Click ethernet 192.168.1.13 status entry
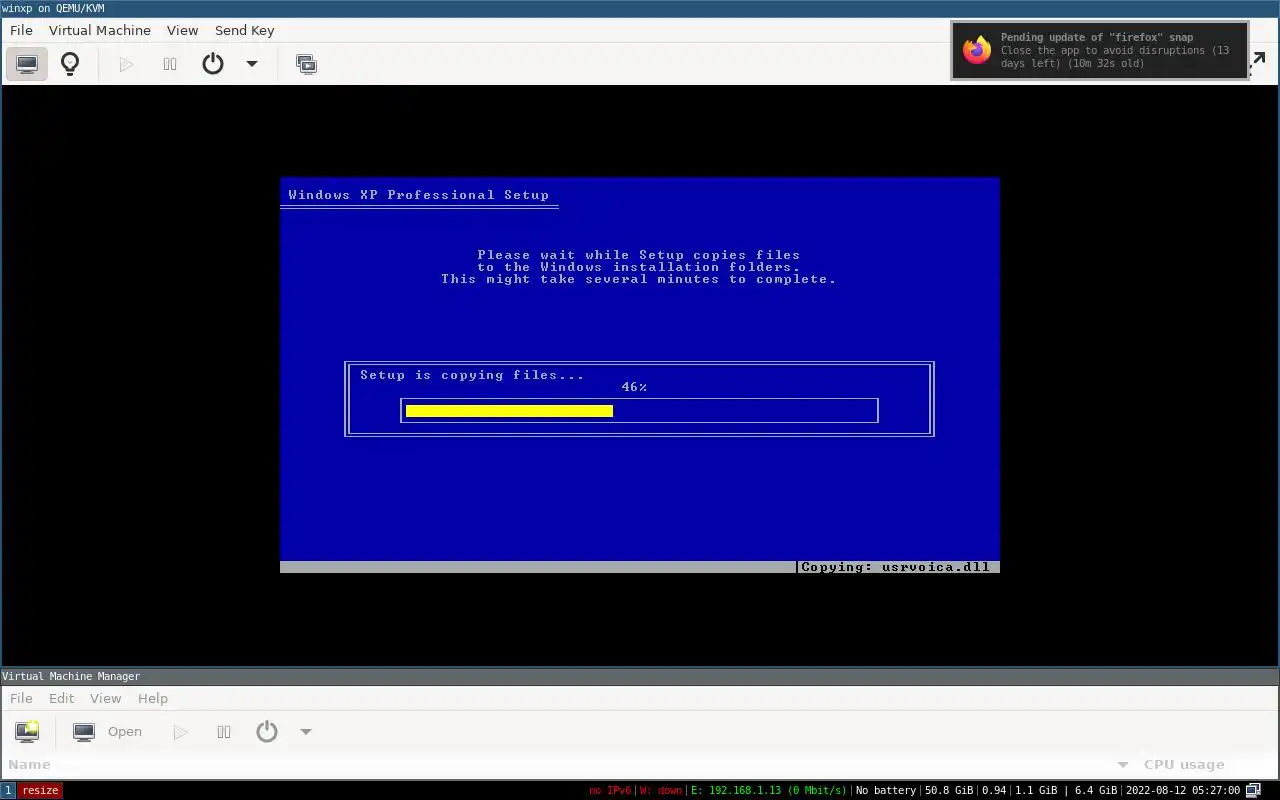 (768, 790)
